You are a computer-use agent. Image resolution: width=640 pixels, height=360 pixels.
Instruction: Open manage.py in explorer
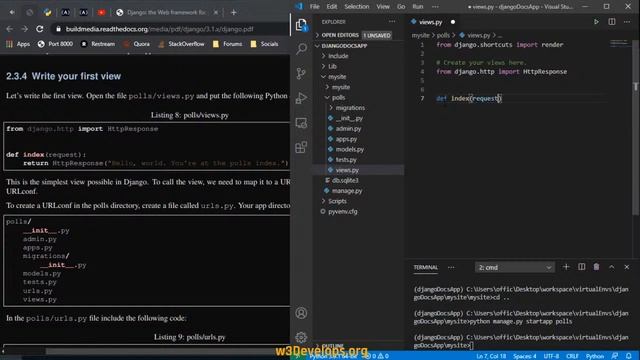(347, 191)
